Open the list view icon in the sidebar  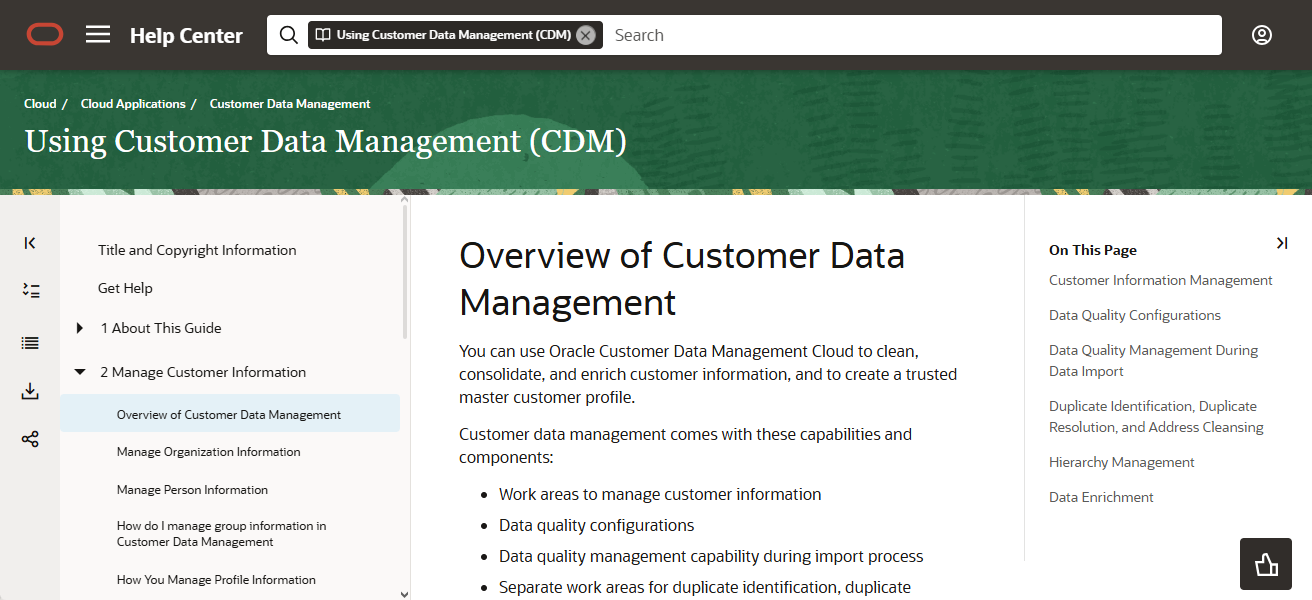(30, 342)
